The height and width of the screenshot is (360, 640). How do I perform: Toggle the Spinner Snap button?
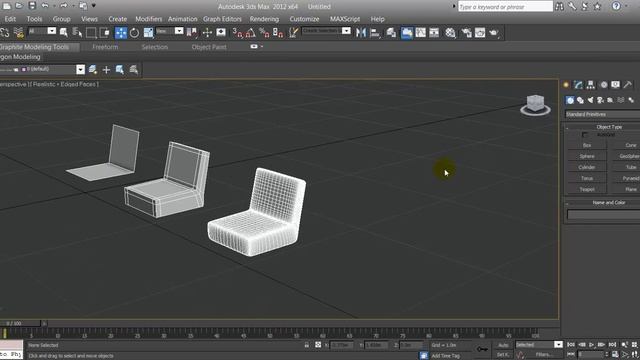[x=278, y=33]
